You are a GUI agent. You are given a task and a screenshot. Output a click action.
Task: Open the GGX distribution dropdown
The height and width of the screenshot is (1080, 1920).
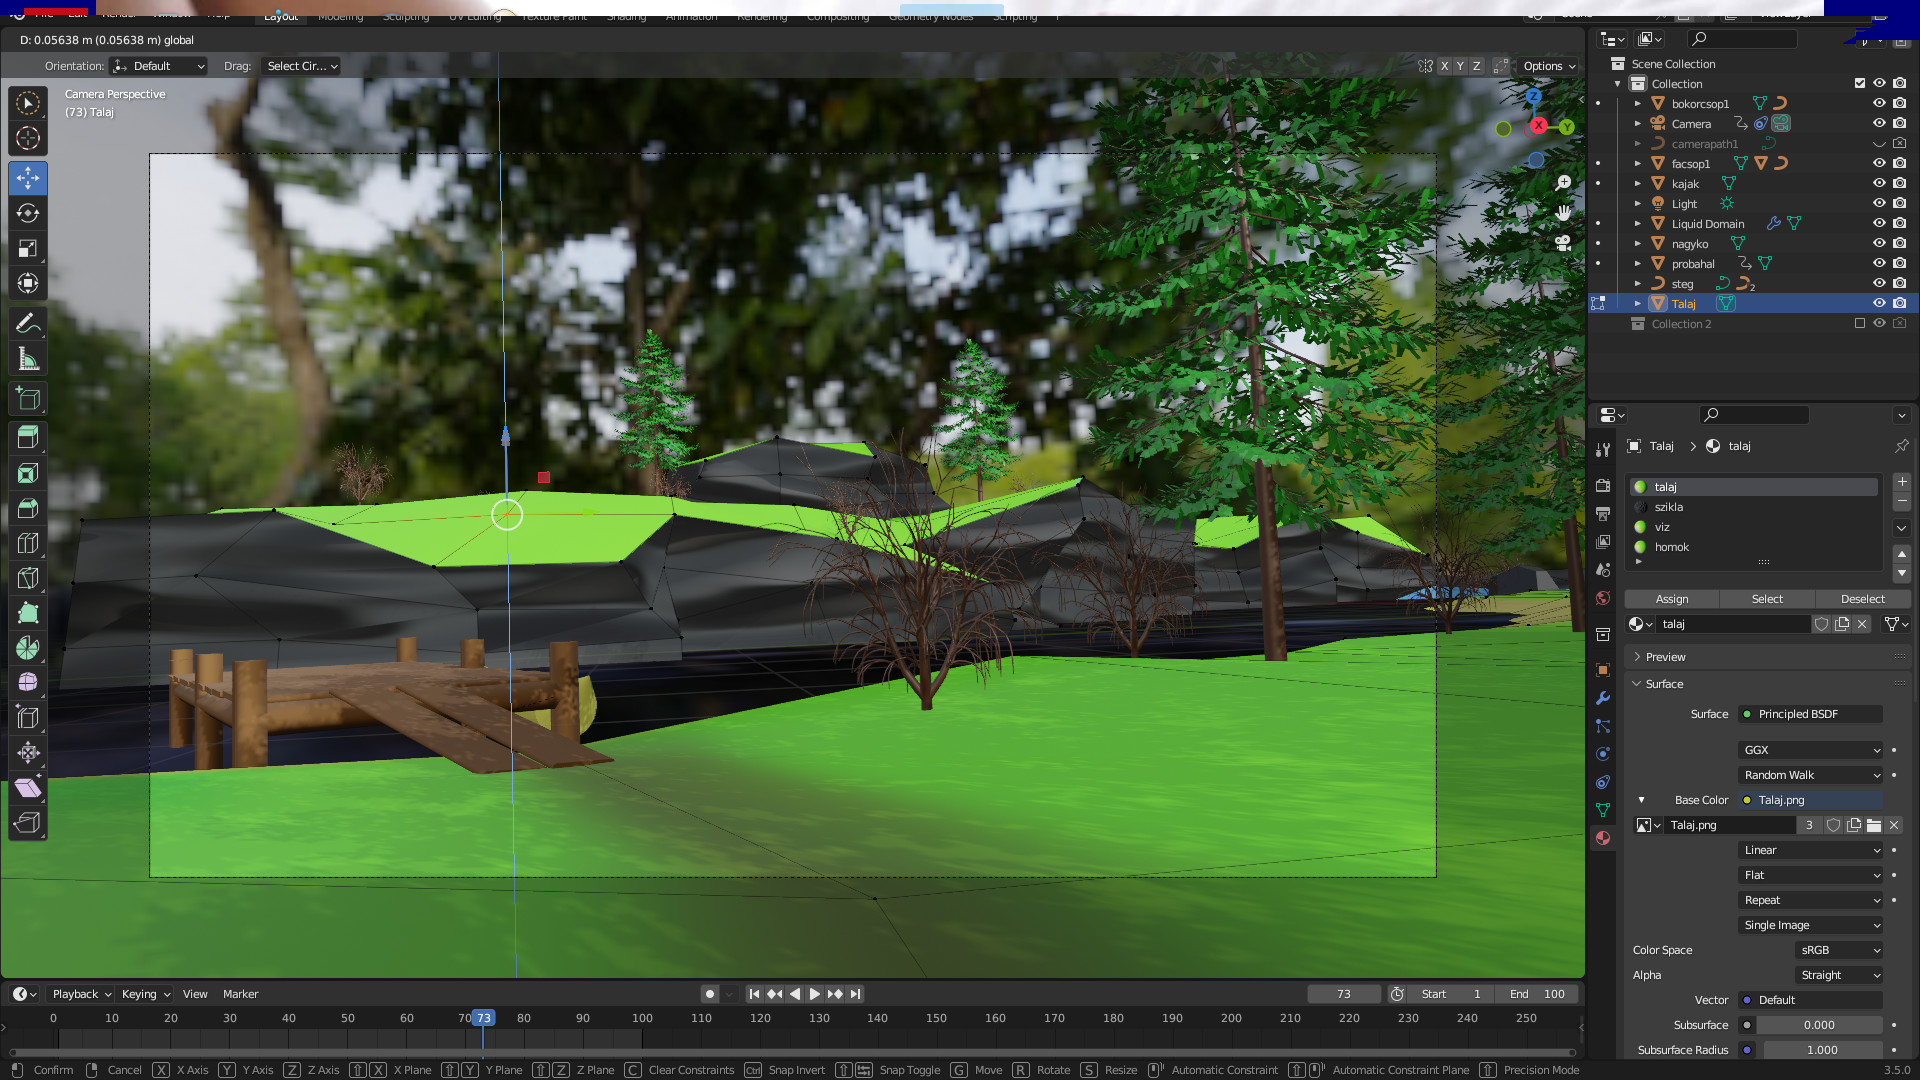pyautogui.click(x=1811, y=750)
